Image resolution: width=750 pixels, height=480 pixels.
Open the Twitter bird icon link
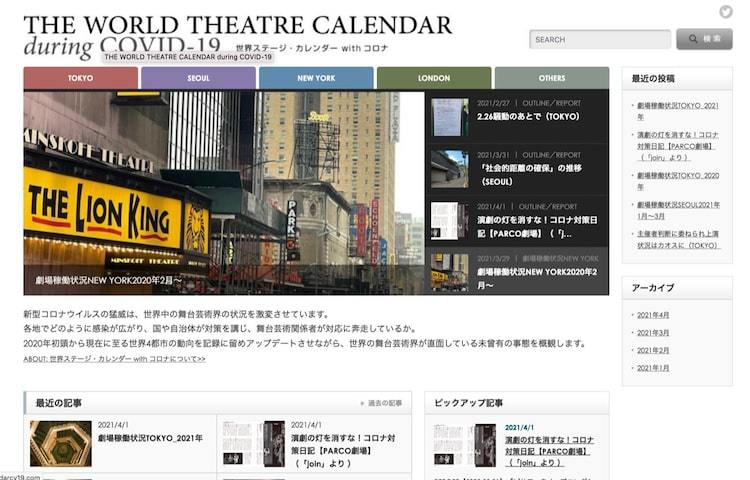click(x=726, y=11)
